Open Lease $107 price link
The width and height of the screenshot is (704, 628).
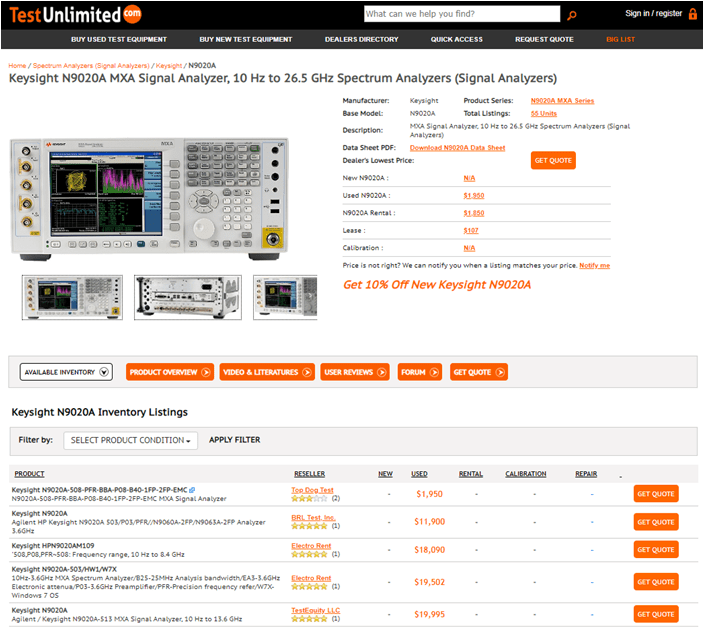tap(471, 231)
